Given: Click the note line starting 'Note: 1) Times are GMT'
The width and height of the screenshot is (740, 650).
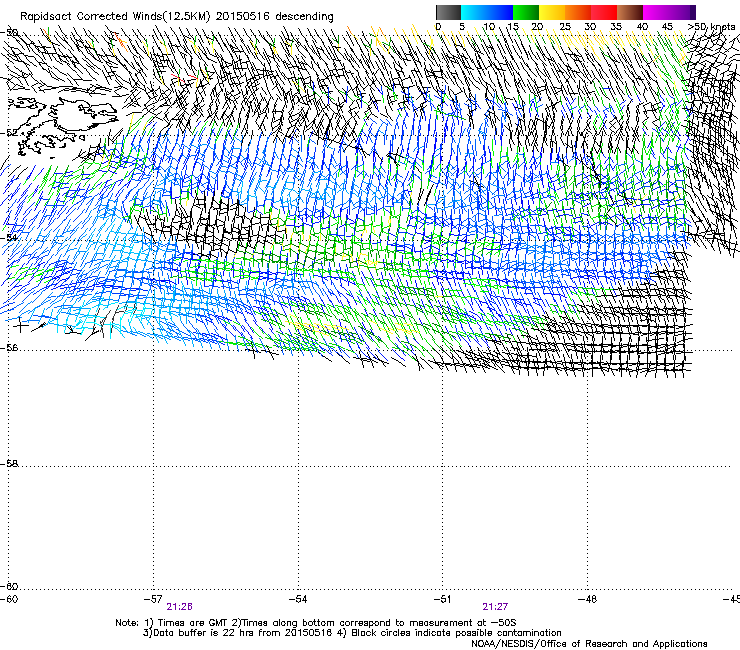Looking at the screenshot, I should 316,623.
